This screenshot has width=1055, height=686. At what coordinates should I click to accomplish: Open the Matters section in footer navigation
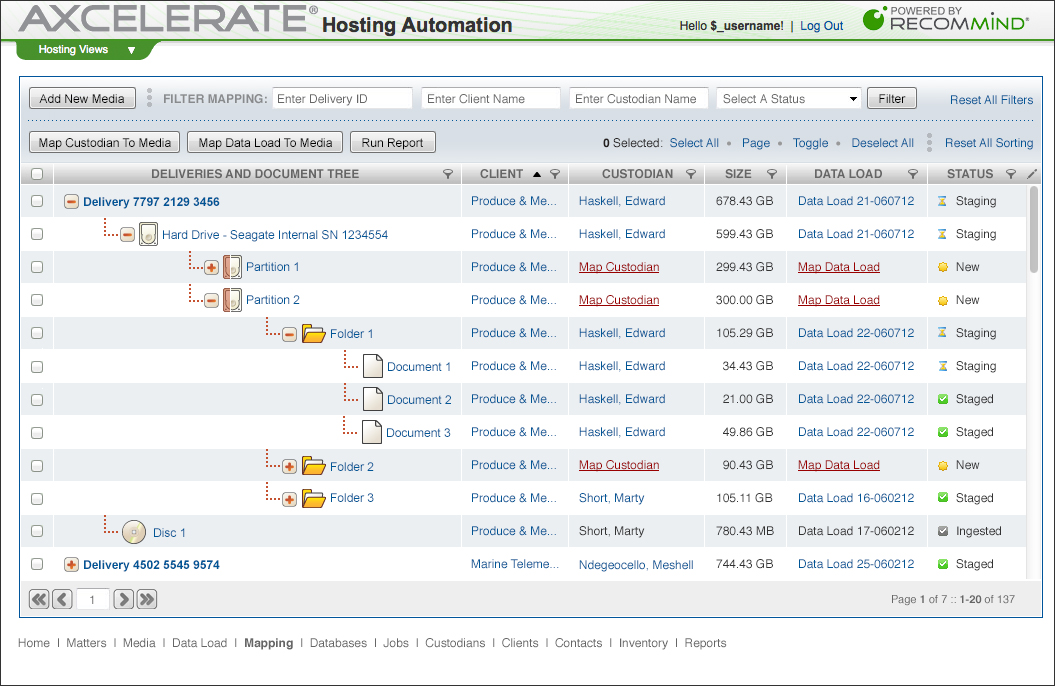point(86,643)
